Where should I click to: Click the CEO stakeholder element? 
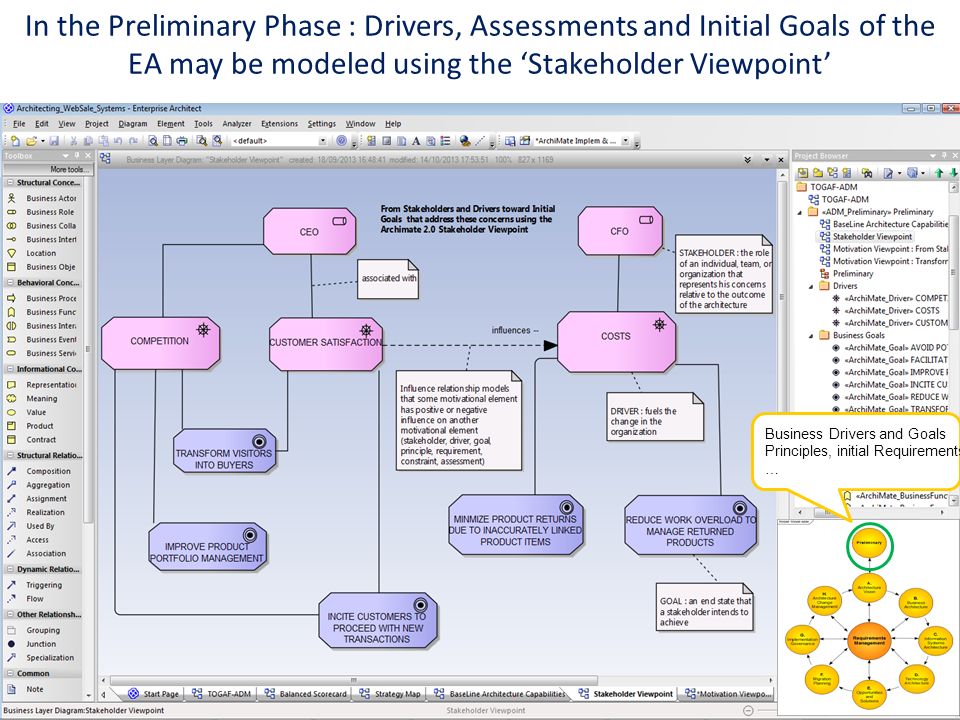pyautogui.click(x=309, y=231)
